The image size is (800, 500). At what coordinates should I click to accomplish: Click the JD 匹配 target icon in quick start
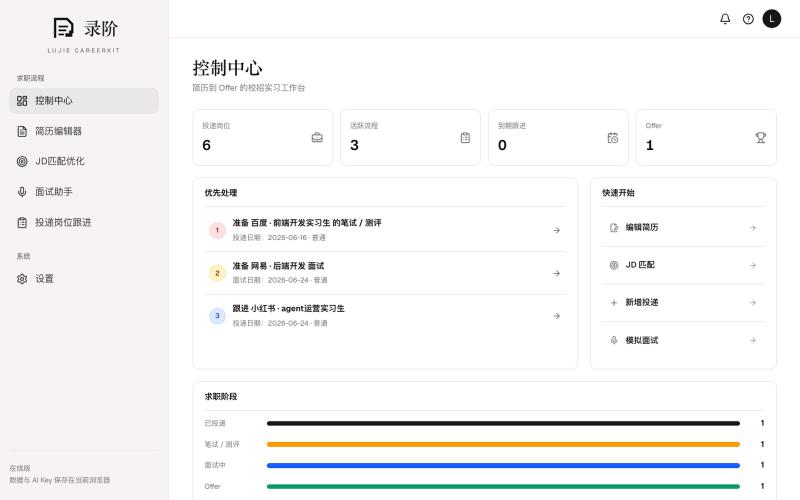[614, 265]
